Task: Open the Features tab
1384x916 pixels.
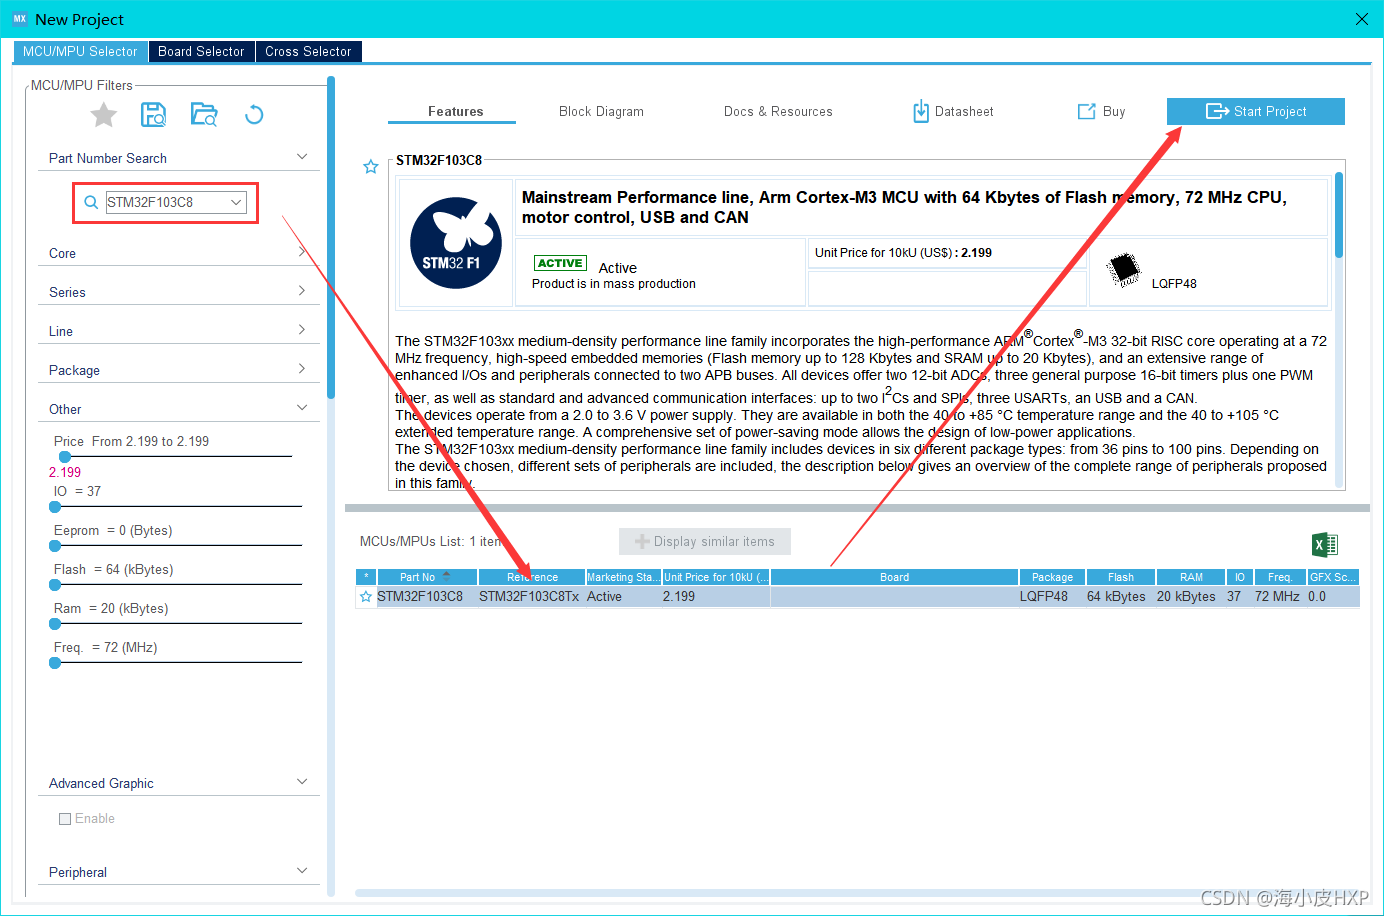Action: pos(455,111)
